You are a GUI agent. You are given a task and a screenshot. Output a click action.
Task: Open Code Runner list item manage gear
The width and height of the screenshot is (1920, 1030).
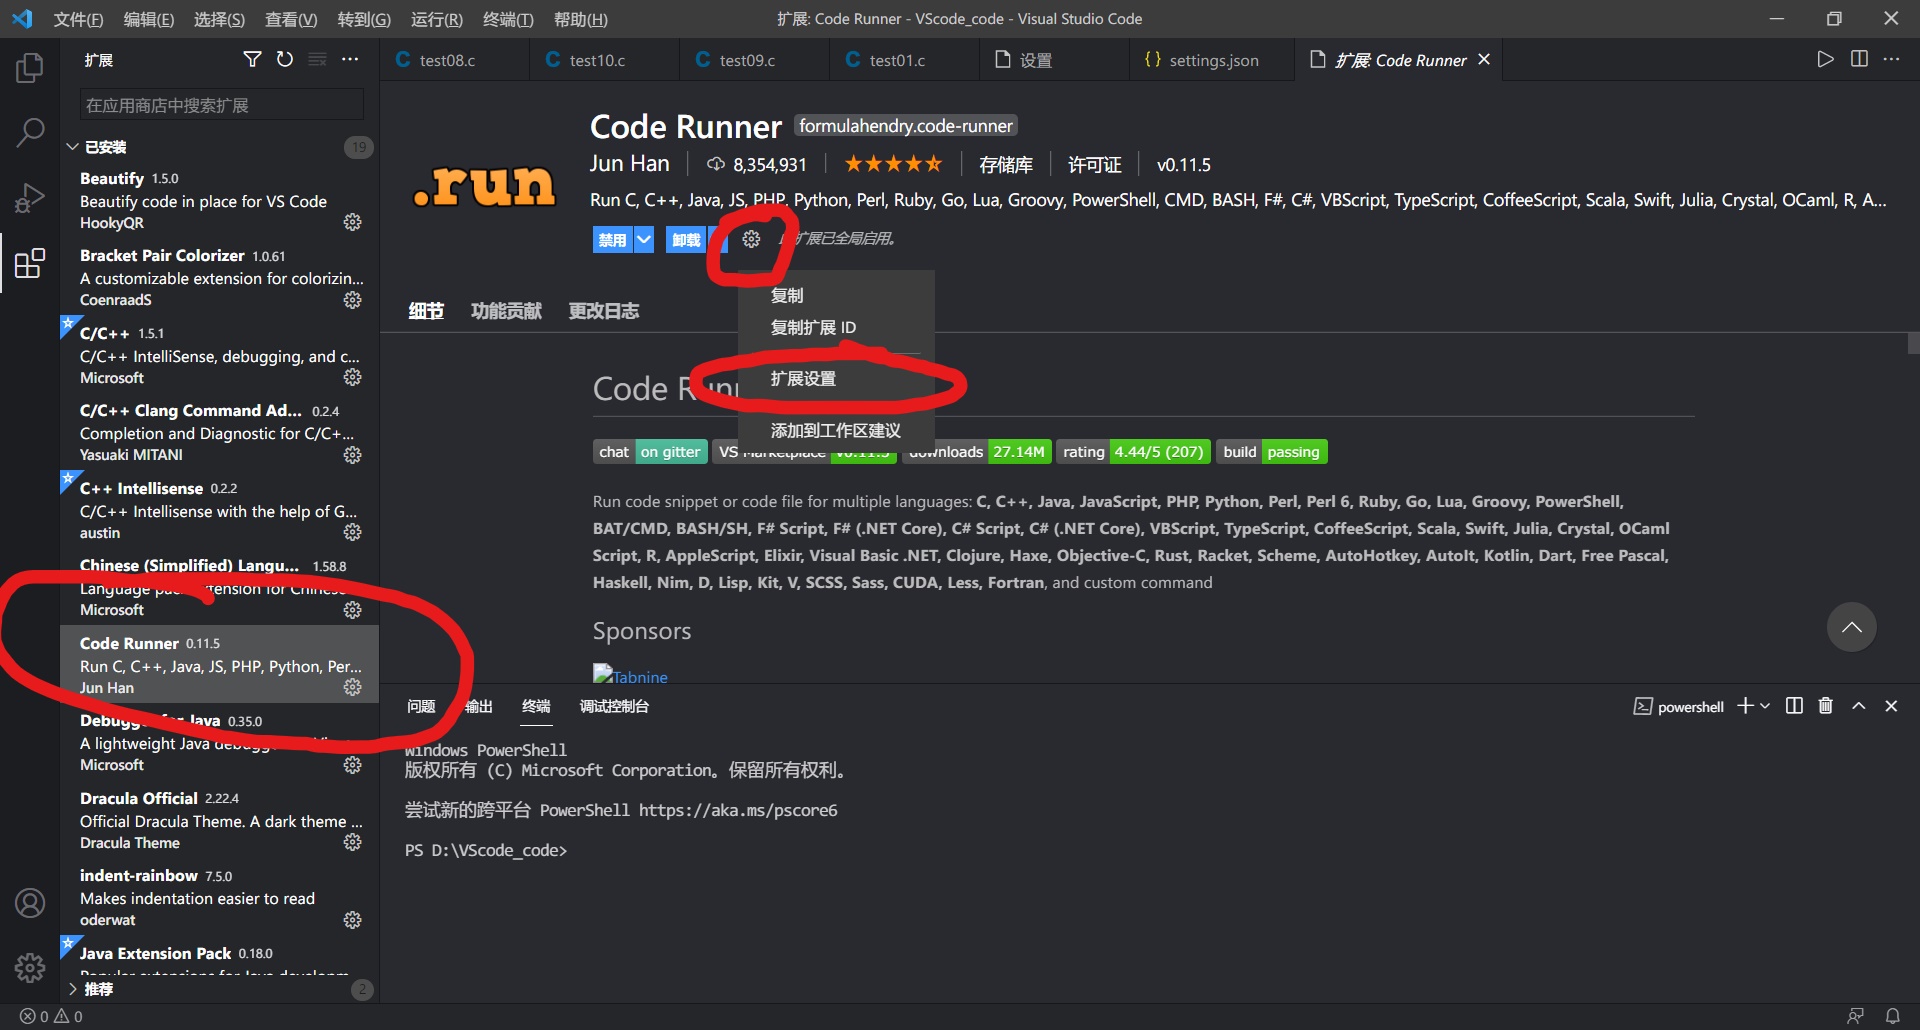353,687
